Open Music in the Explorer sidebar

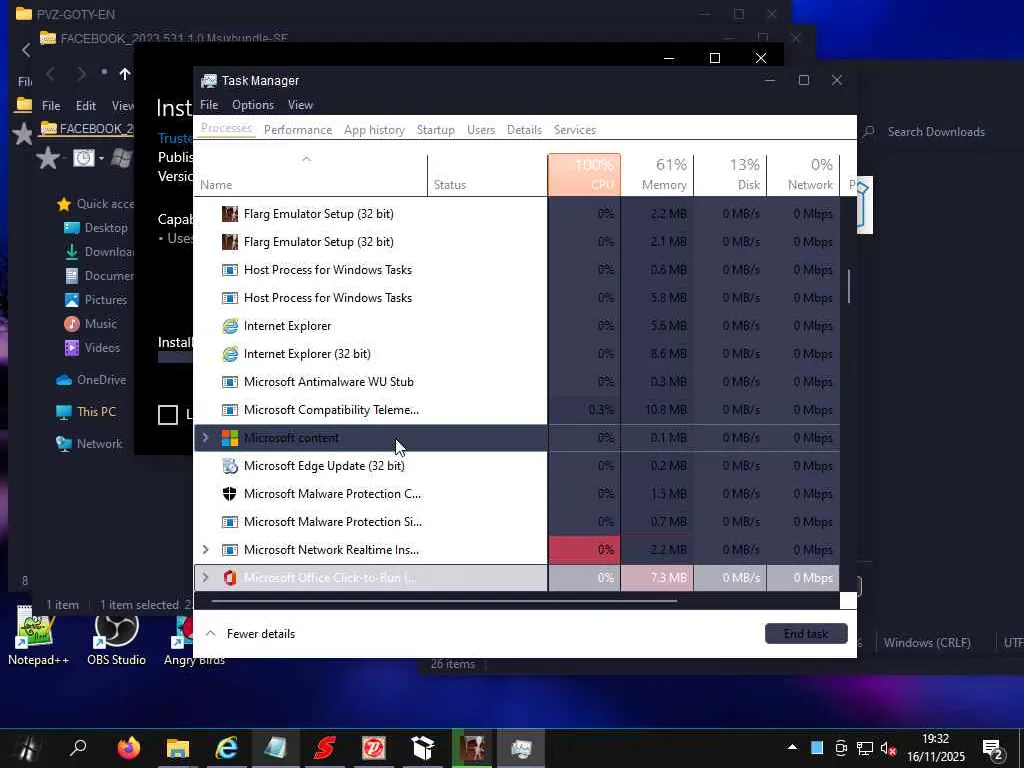pos(90,324)
